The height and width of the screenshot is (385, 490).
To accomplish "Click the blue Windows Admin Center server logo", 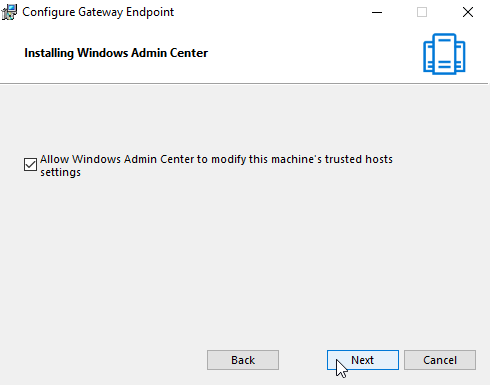I will pyautogui.click(x=444, y=54).
